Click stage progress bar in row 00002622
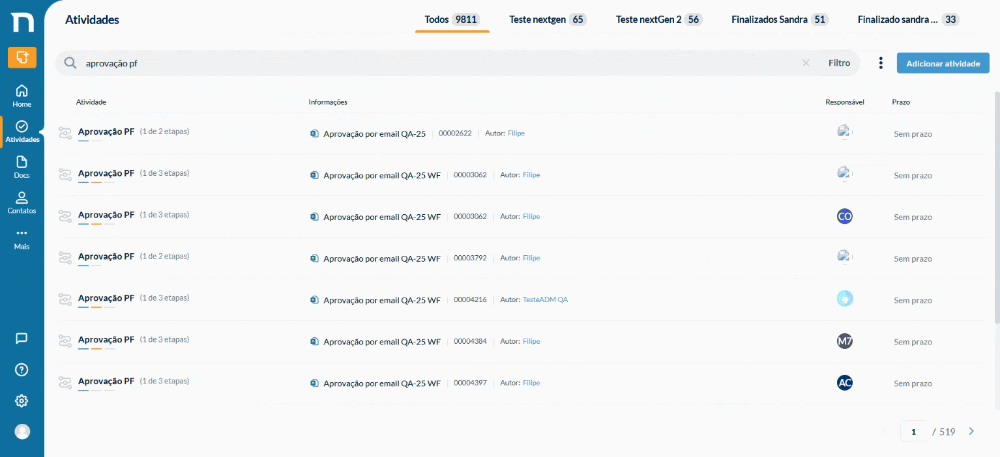 [90, 141]
